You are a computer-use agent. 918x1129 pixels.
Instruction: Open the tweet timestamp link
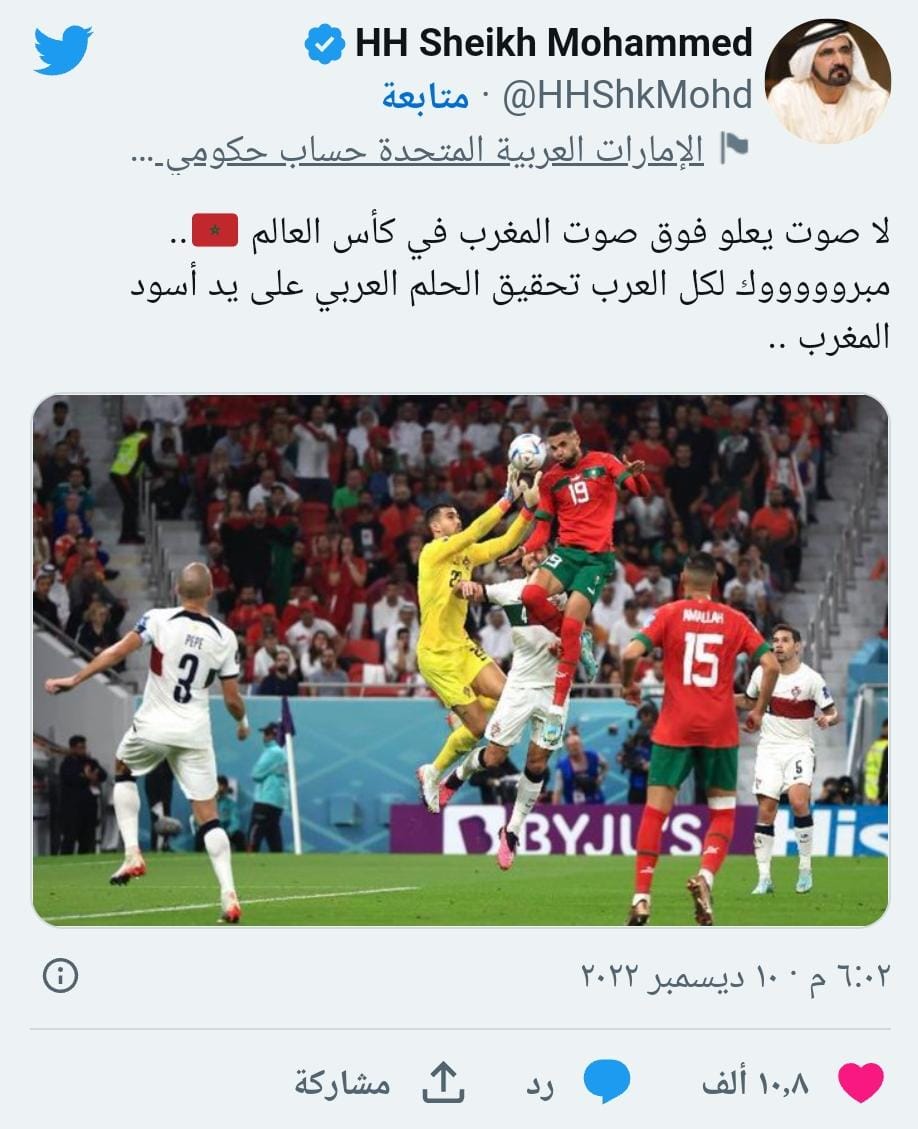734,976
